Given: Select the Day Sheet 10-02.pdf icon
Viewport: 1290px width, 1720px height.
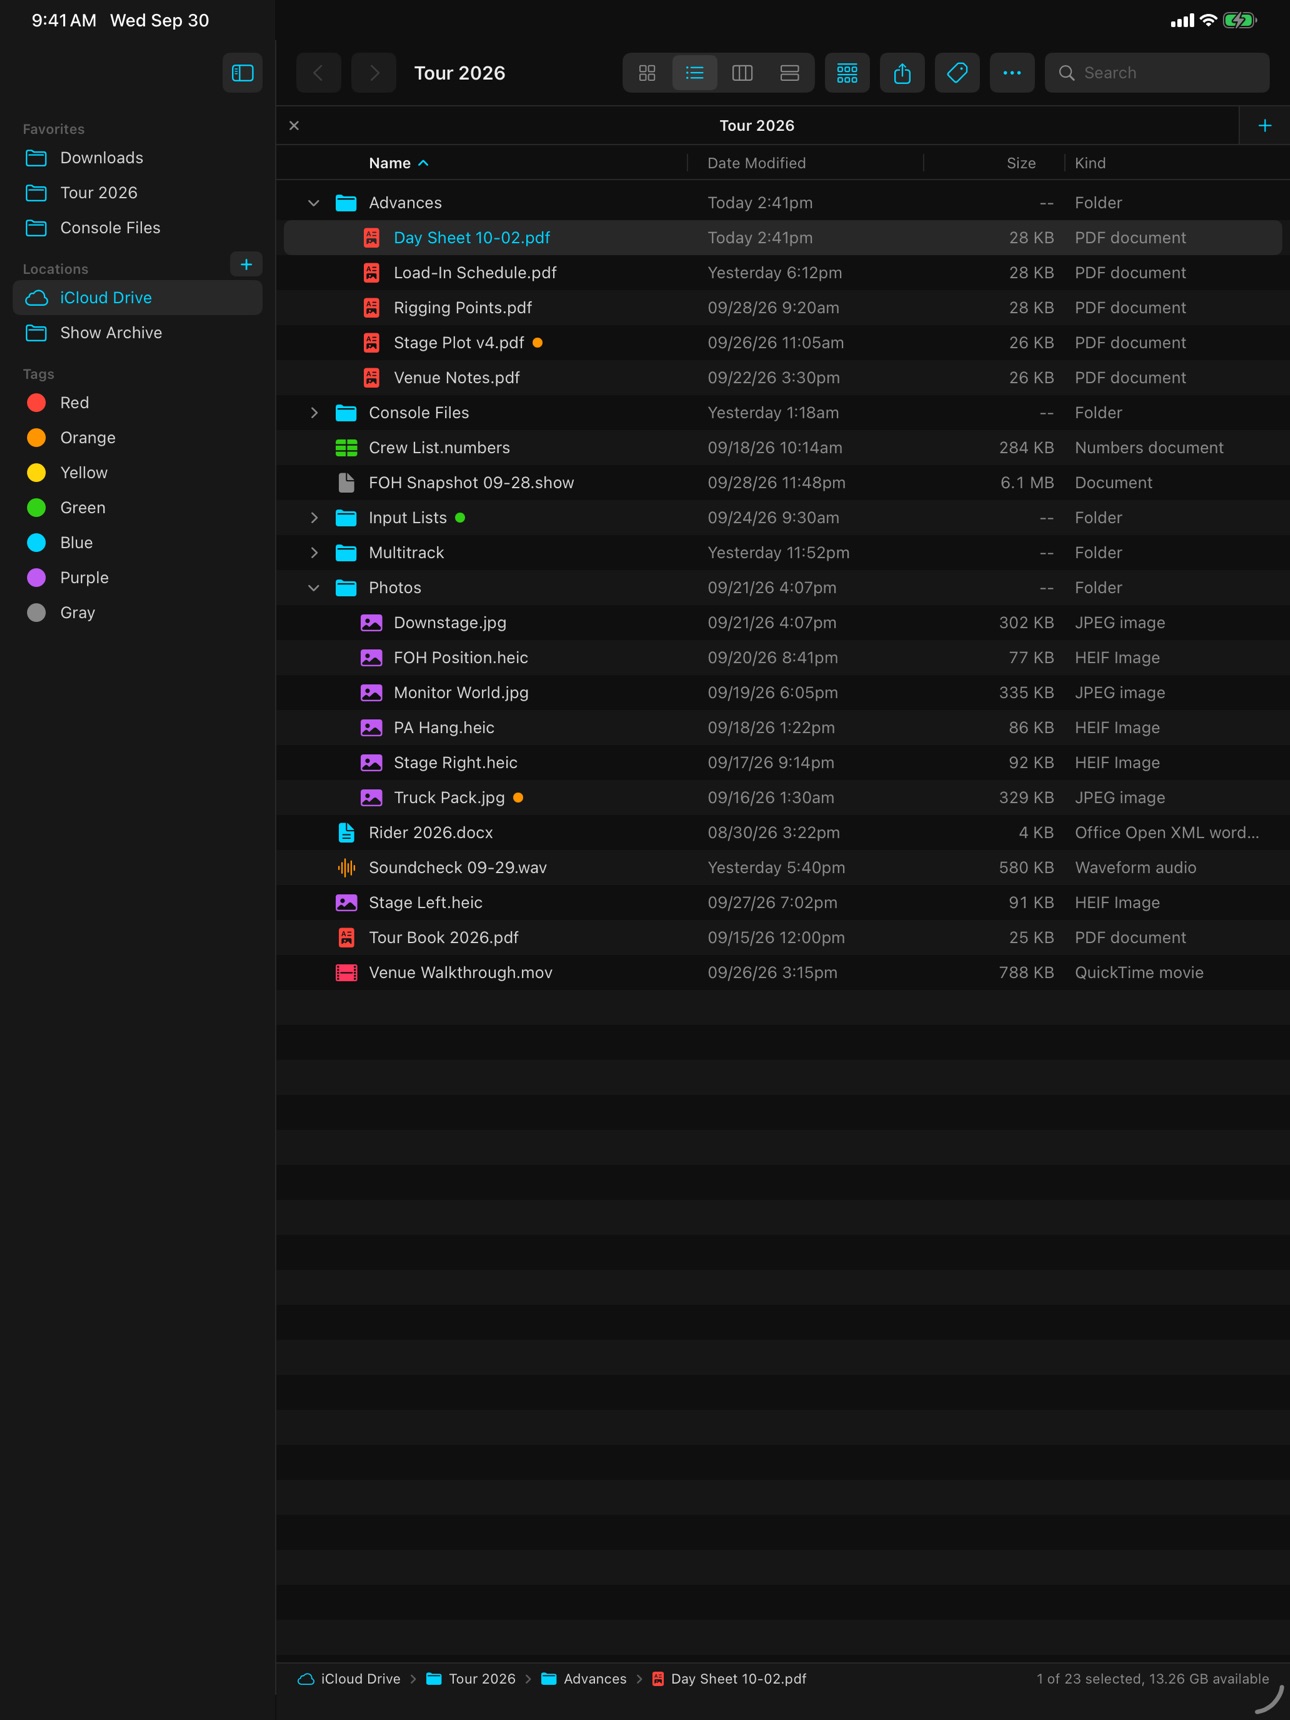Looking at the screenshot, I should pos(371,238).
